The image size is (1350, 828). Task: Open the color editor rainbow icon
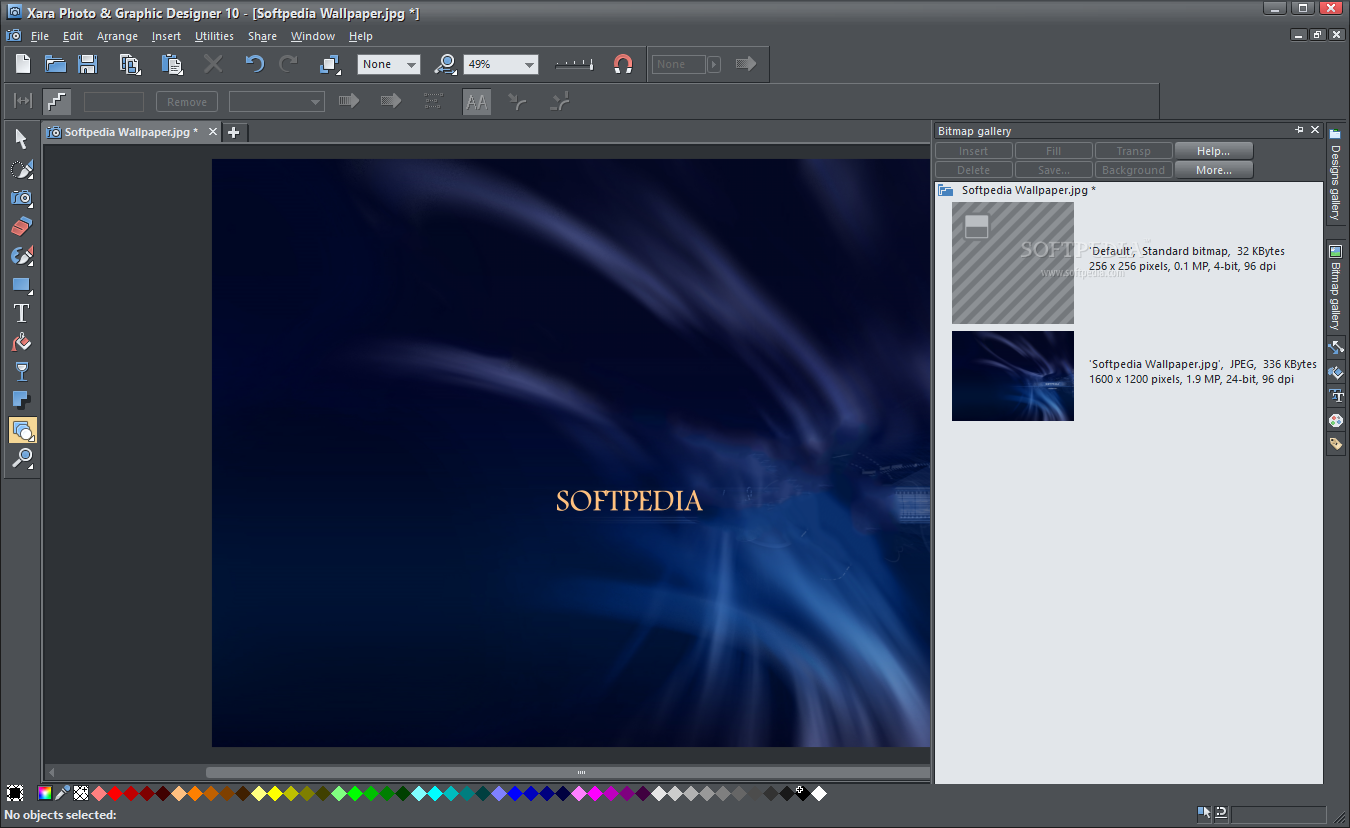(x=45, y=794)
